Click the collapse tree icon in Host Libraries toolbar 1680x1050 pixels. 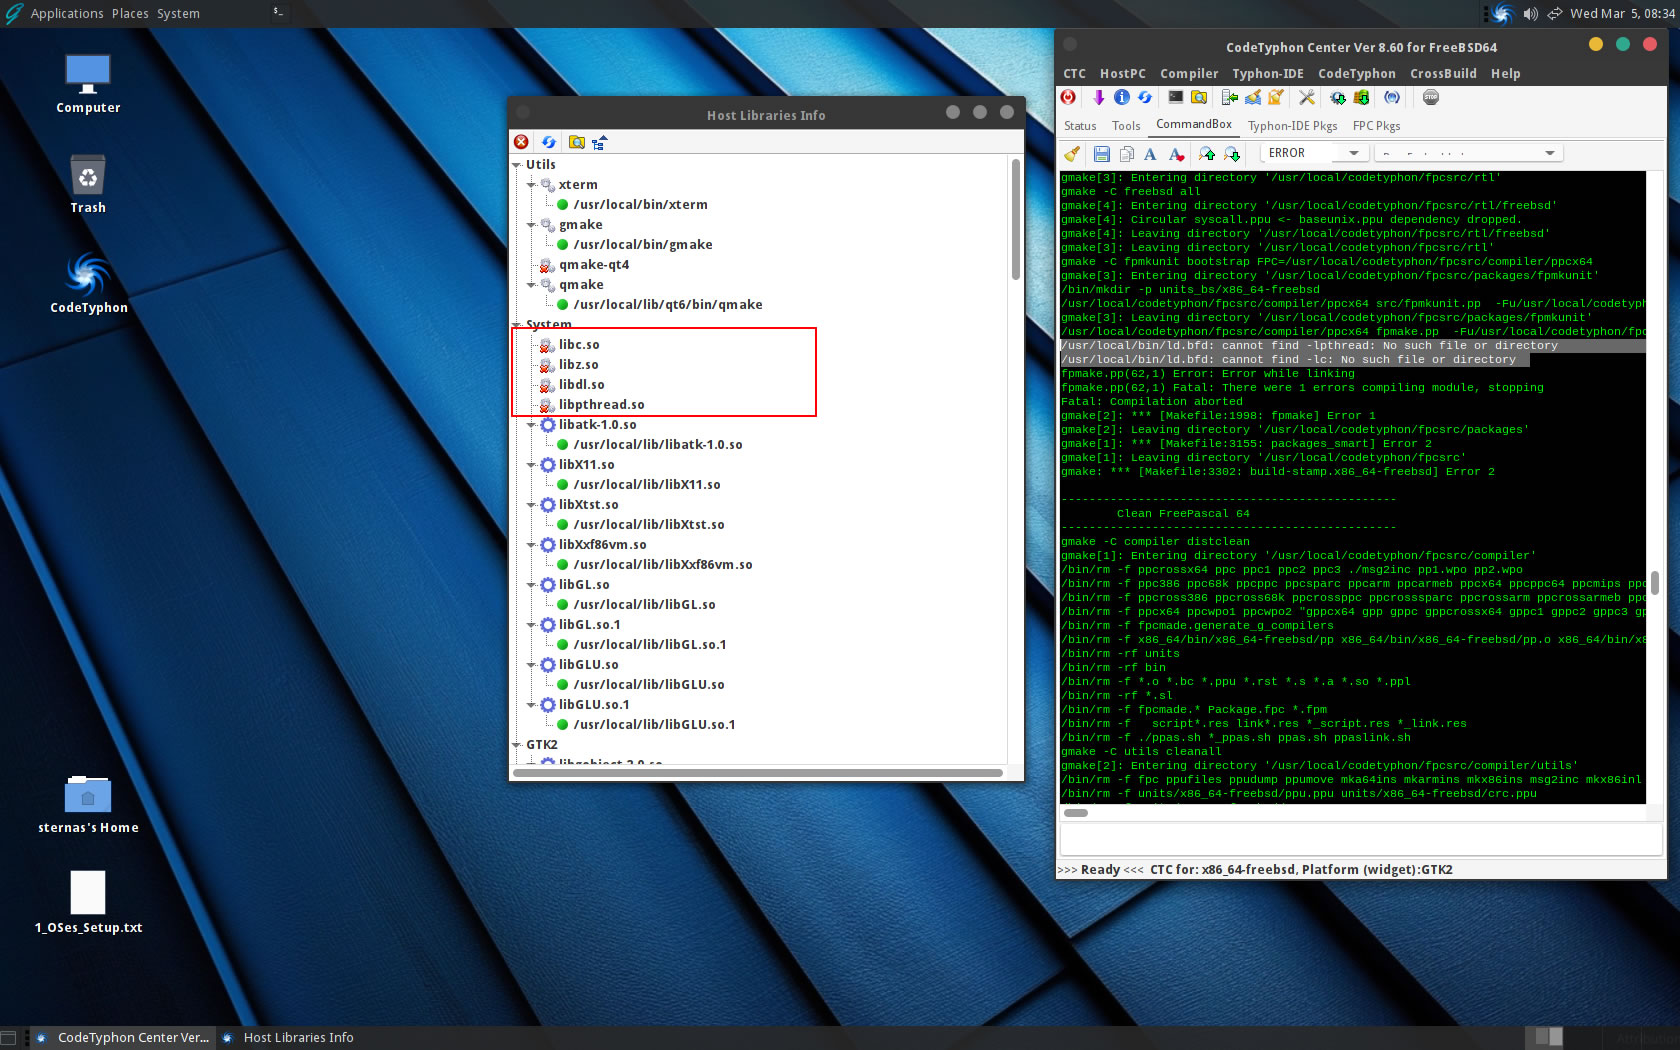point(600,142)
